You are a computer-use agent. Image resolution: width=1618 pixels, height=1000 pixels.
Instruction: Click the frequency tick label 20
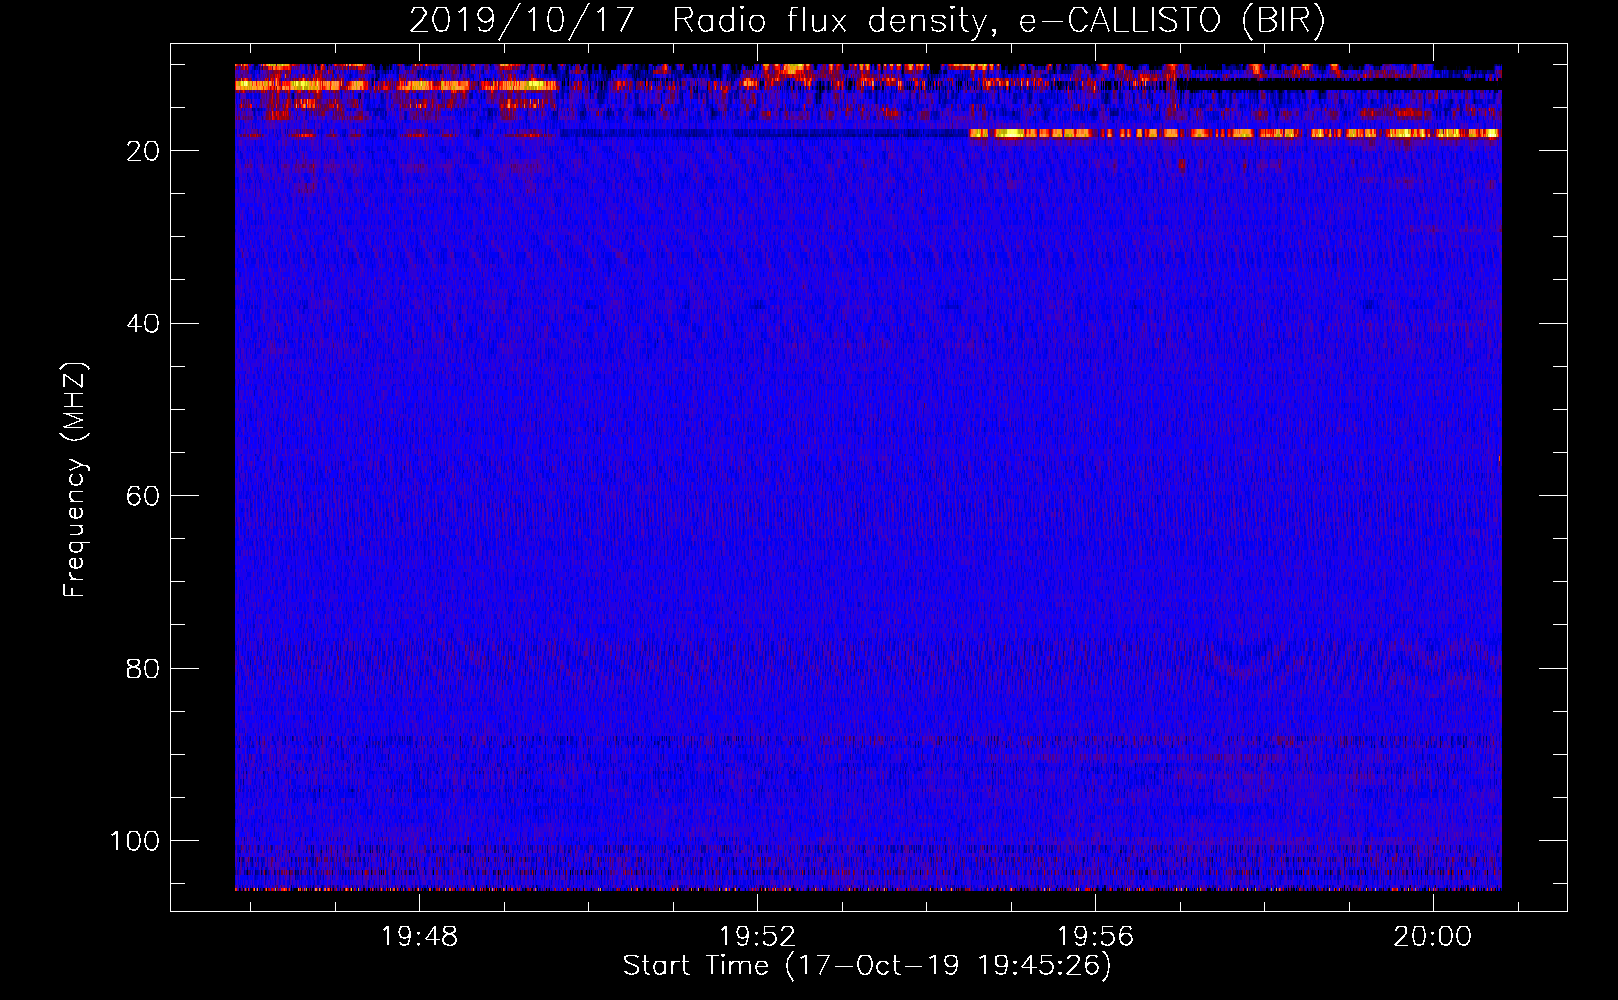coord(143,151)
